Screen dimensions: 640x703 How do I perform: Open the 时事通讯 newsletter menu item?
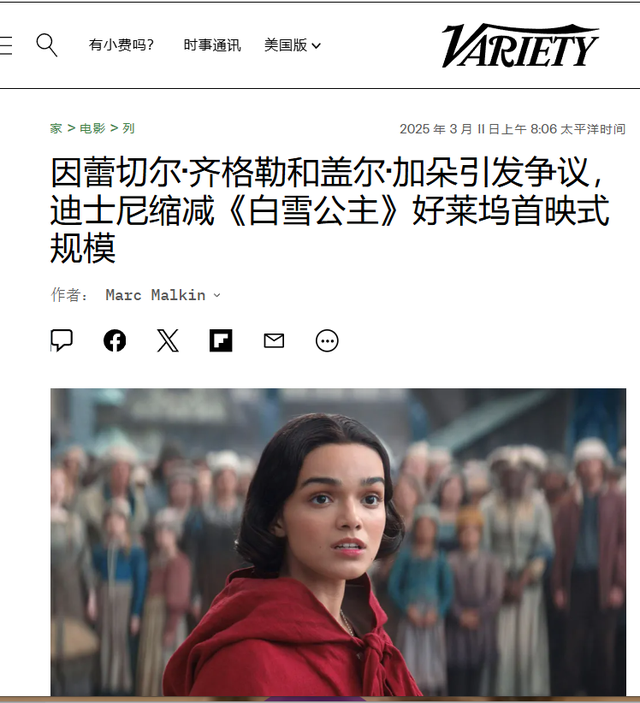tap(212, 45)
